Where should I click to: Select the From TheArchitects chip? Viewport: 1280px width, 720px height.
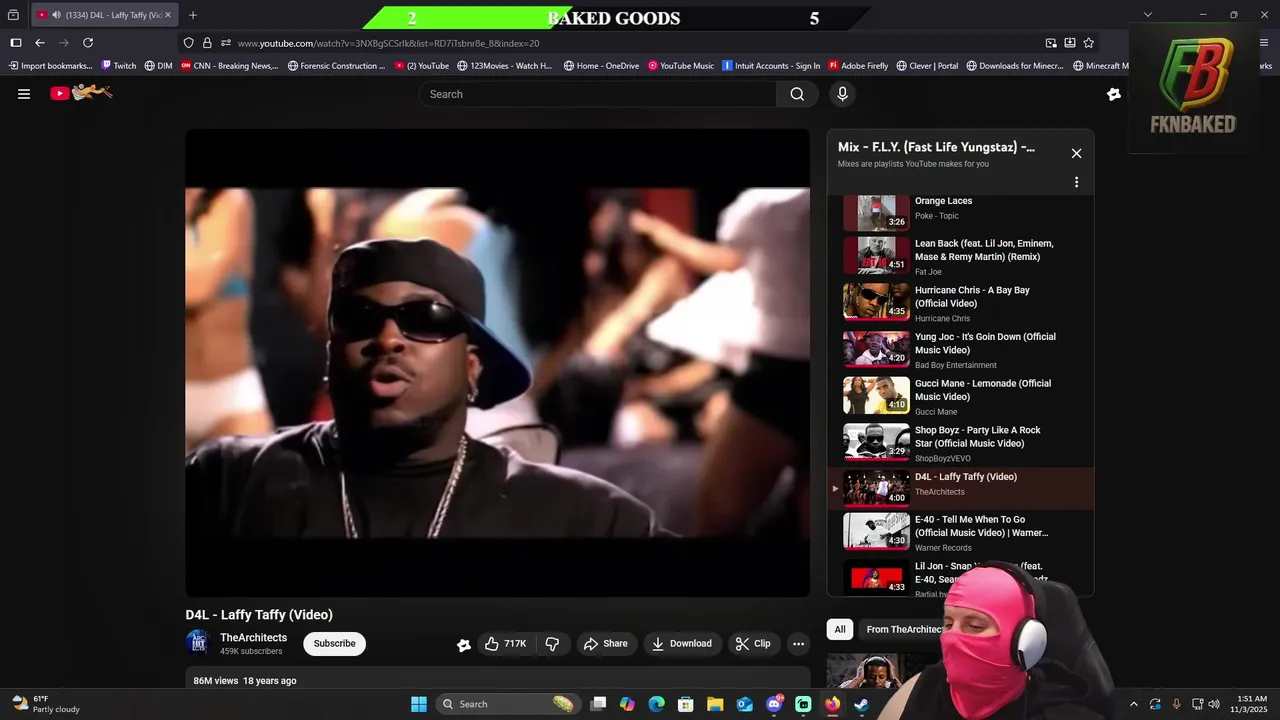click(x=904, y=629)
